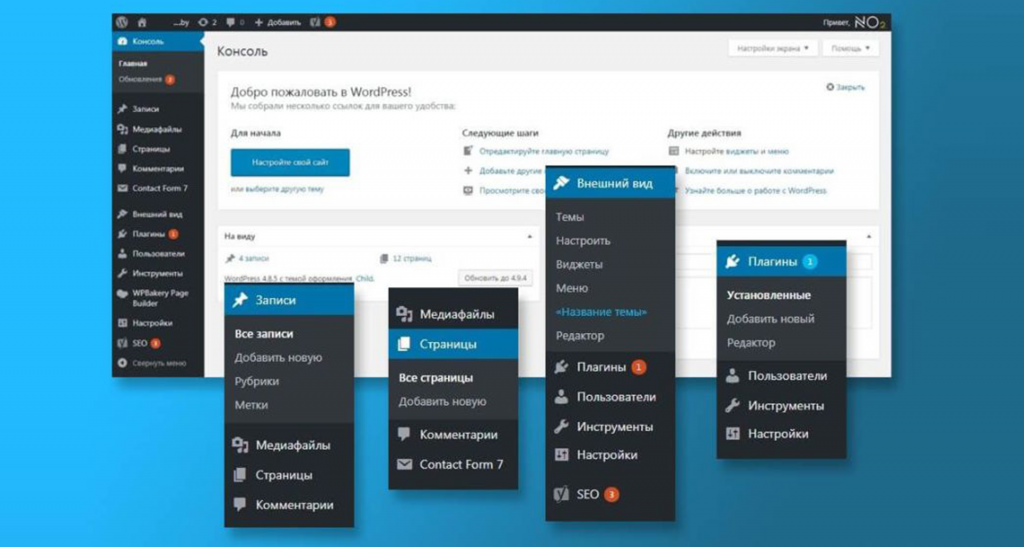Open the Настройки экрана dropdown
Image resolution: width=1024 pixels, height=547 pixels.
773,48
